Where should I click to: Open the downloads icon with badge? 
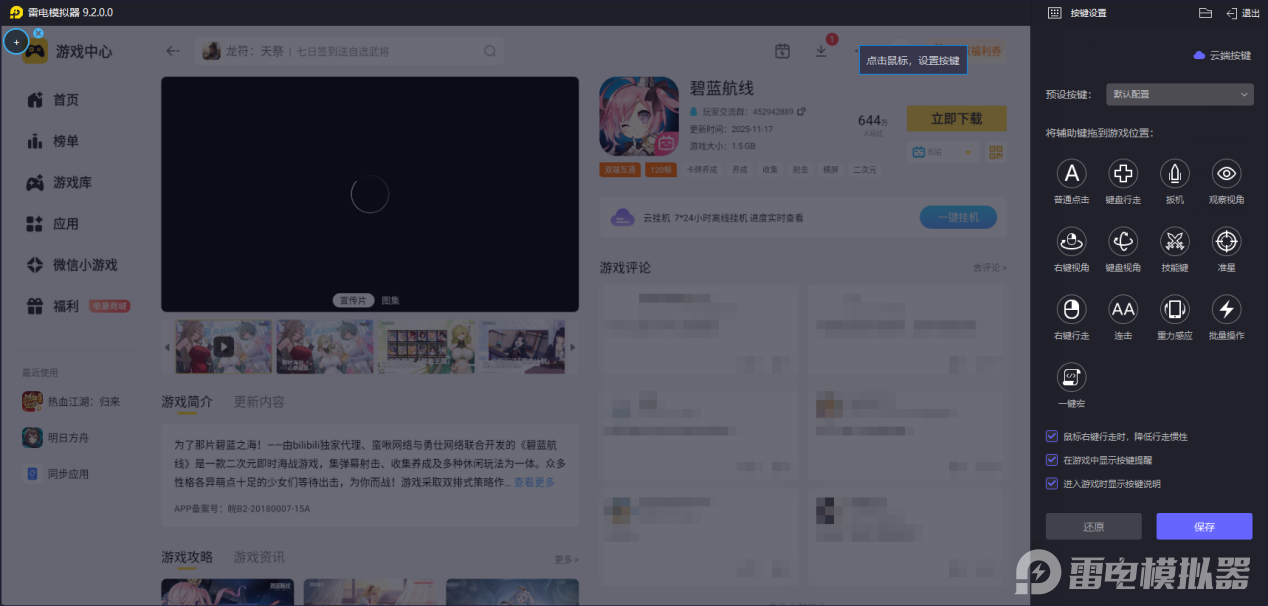[821, 51]
